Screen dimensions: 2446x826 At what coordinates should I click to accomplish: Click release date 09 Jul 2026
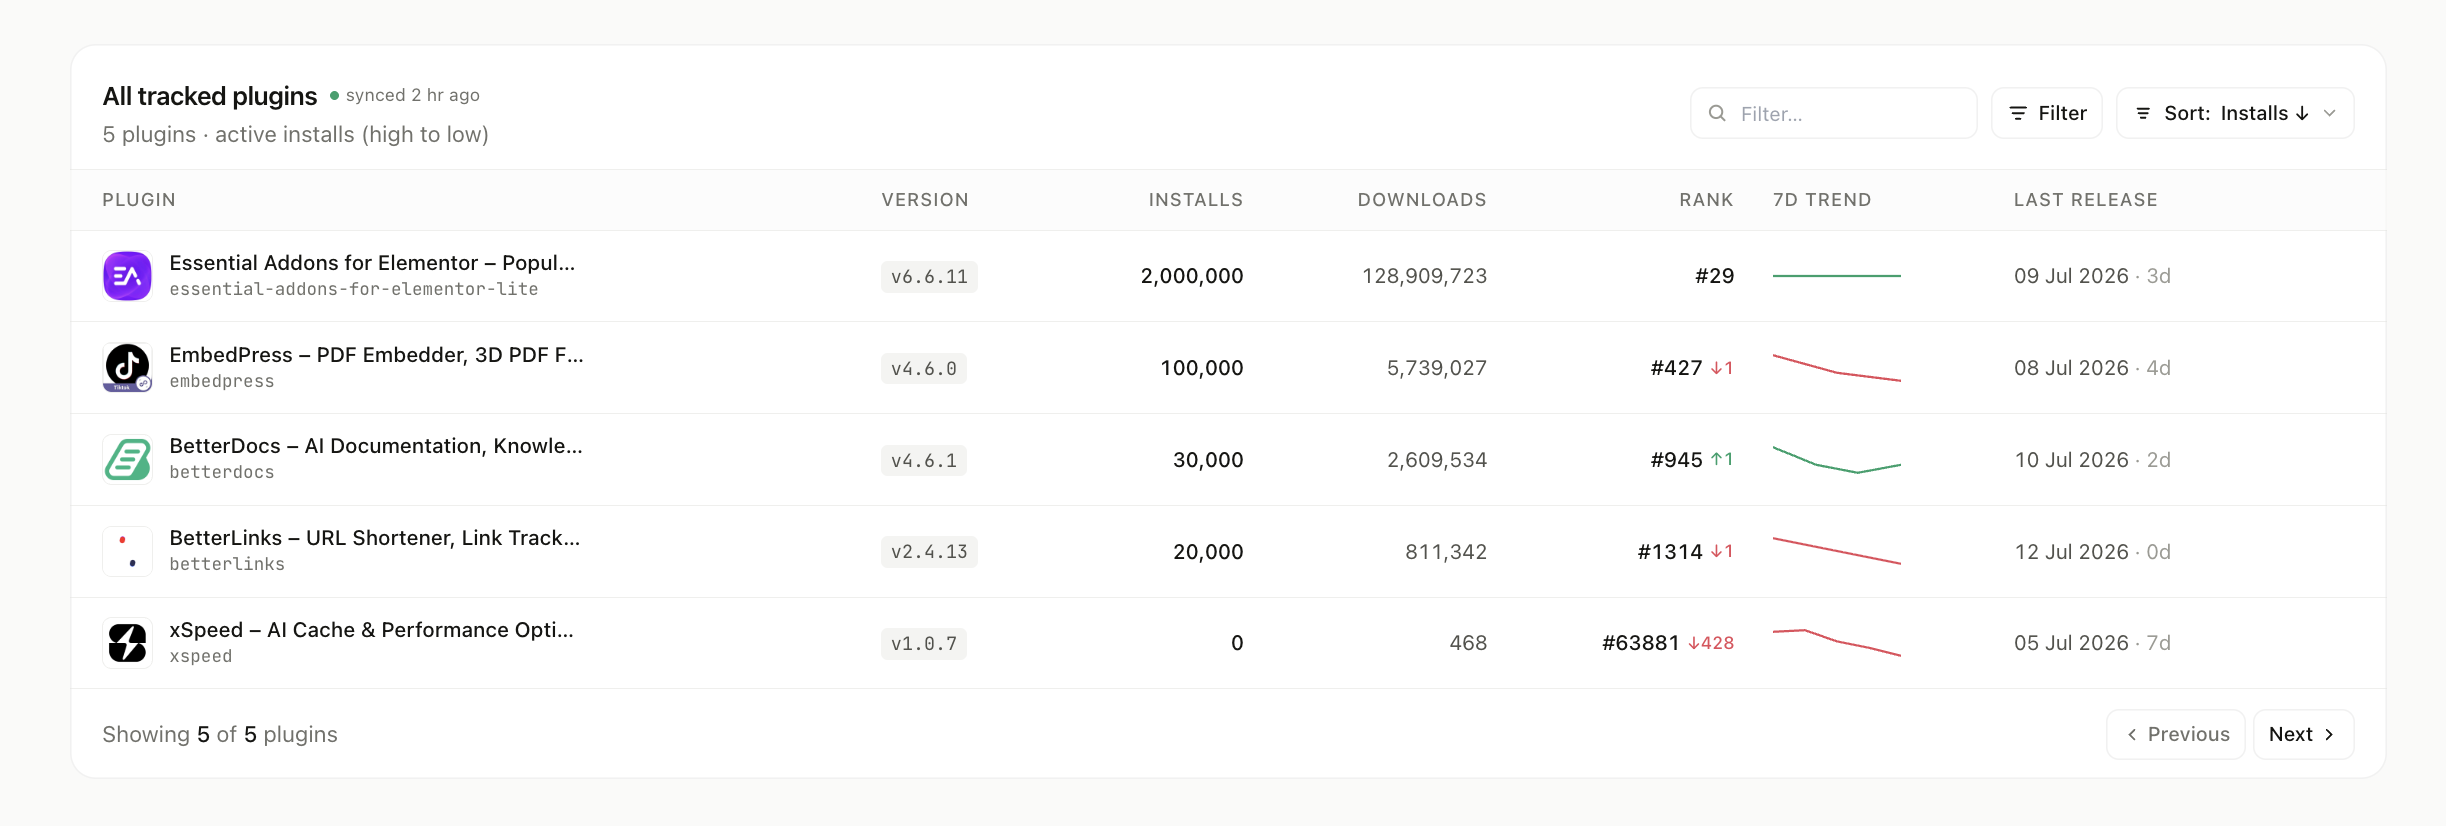[x=2071, y=276]
